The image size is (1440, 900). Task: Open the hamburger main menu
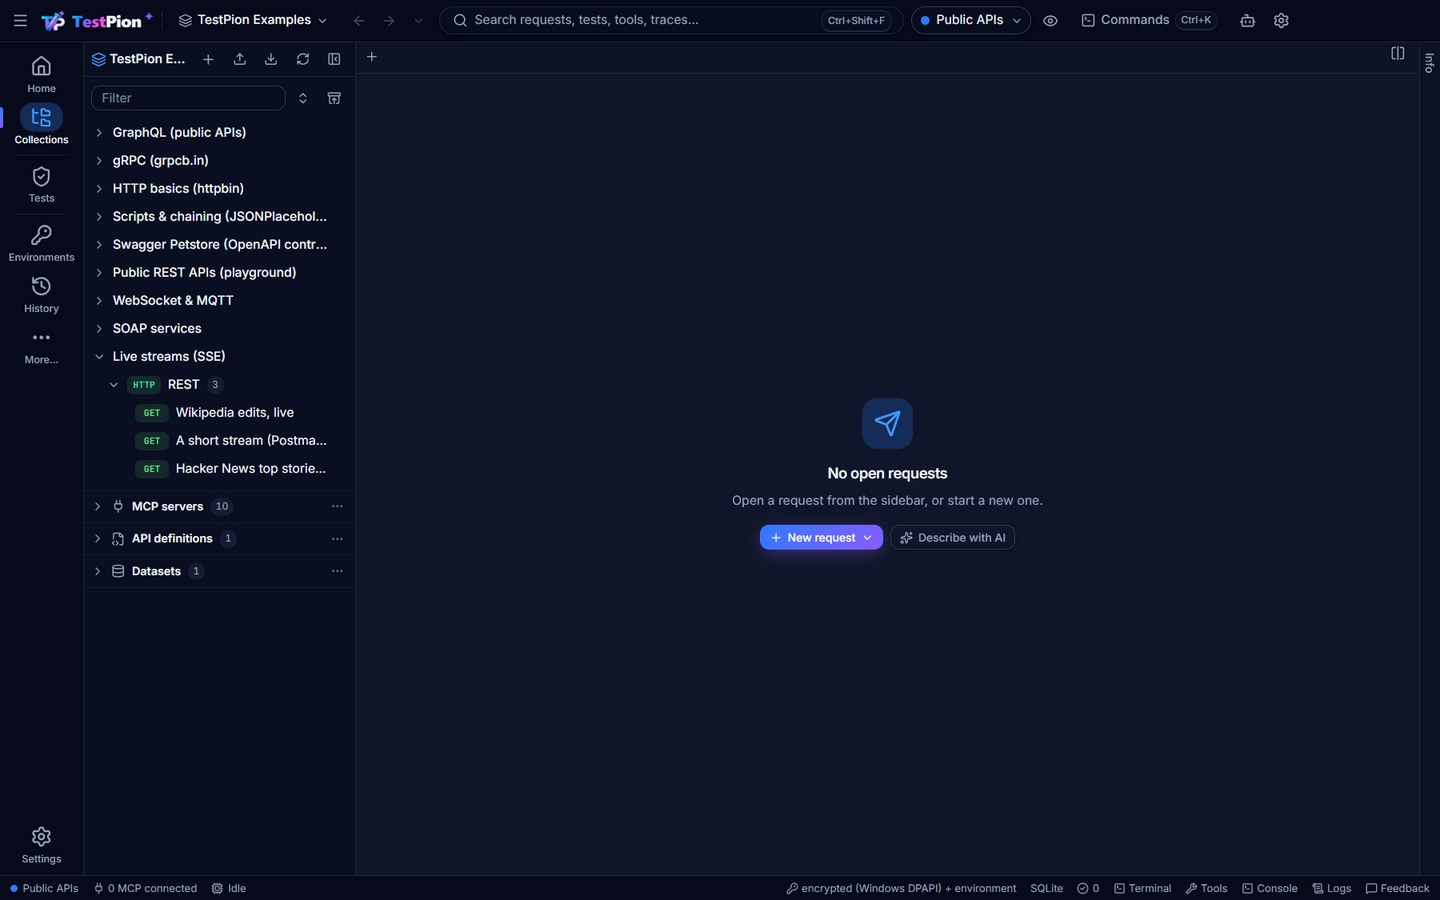(20, 20)
